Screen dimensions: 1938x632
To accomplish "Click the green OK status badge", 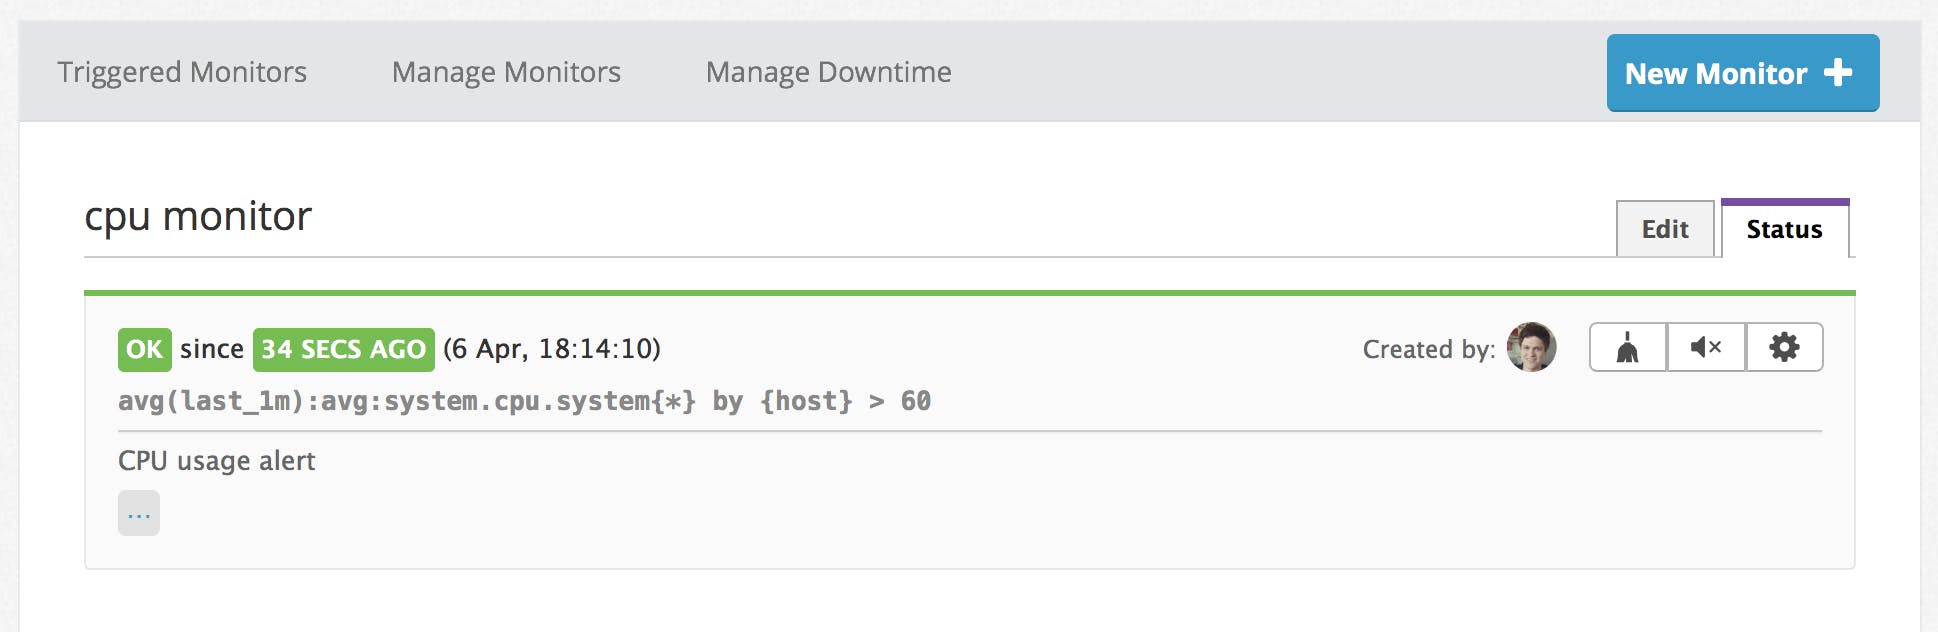I will (145, 349).
